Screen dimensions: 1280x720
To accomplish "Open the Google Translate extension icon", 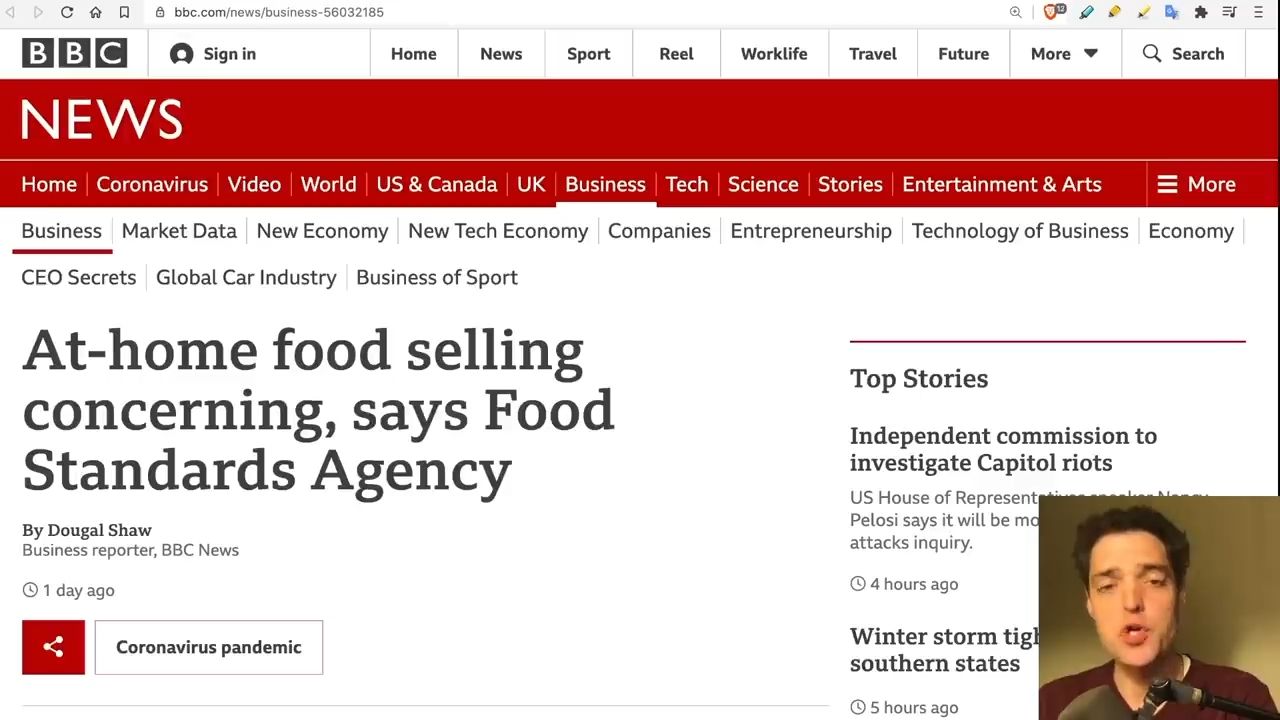I will pos(1172,12).
